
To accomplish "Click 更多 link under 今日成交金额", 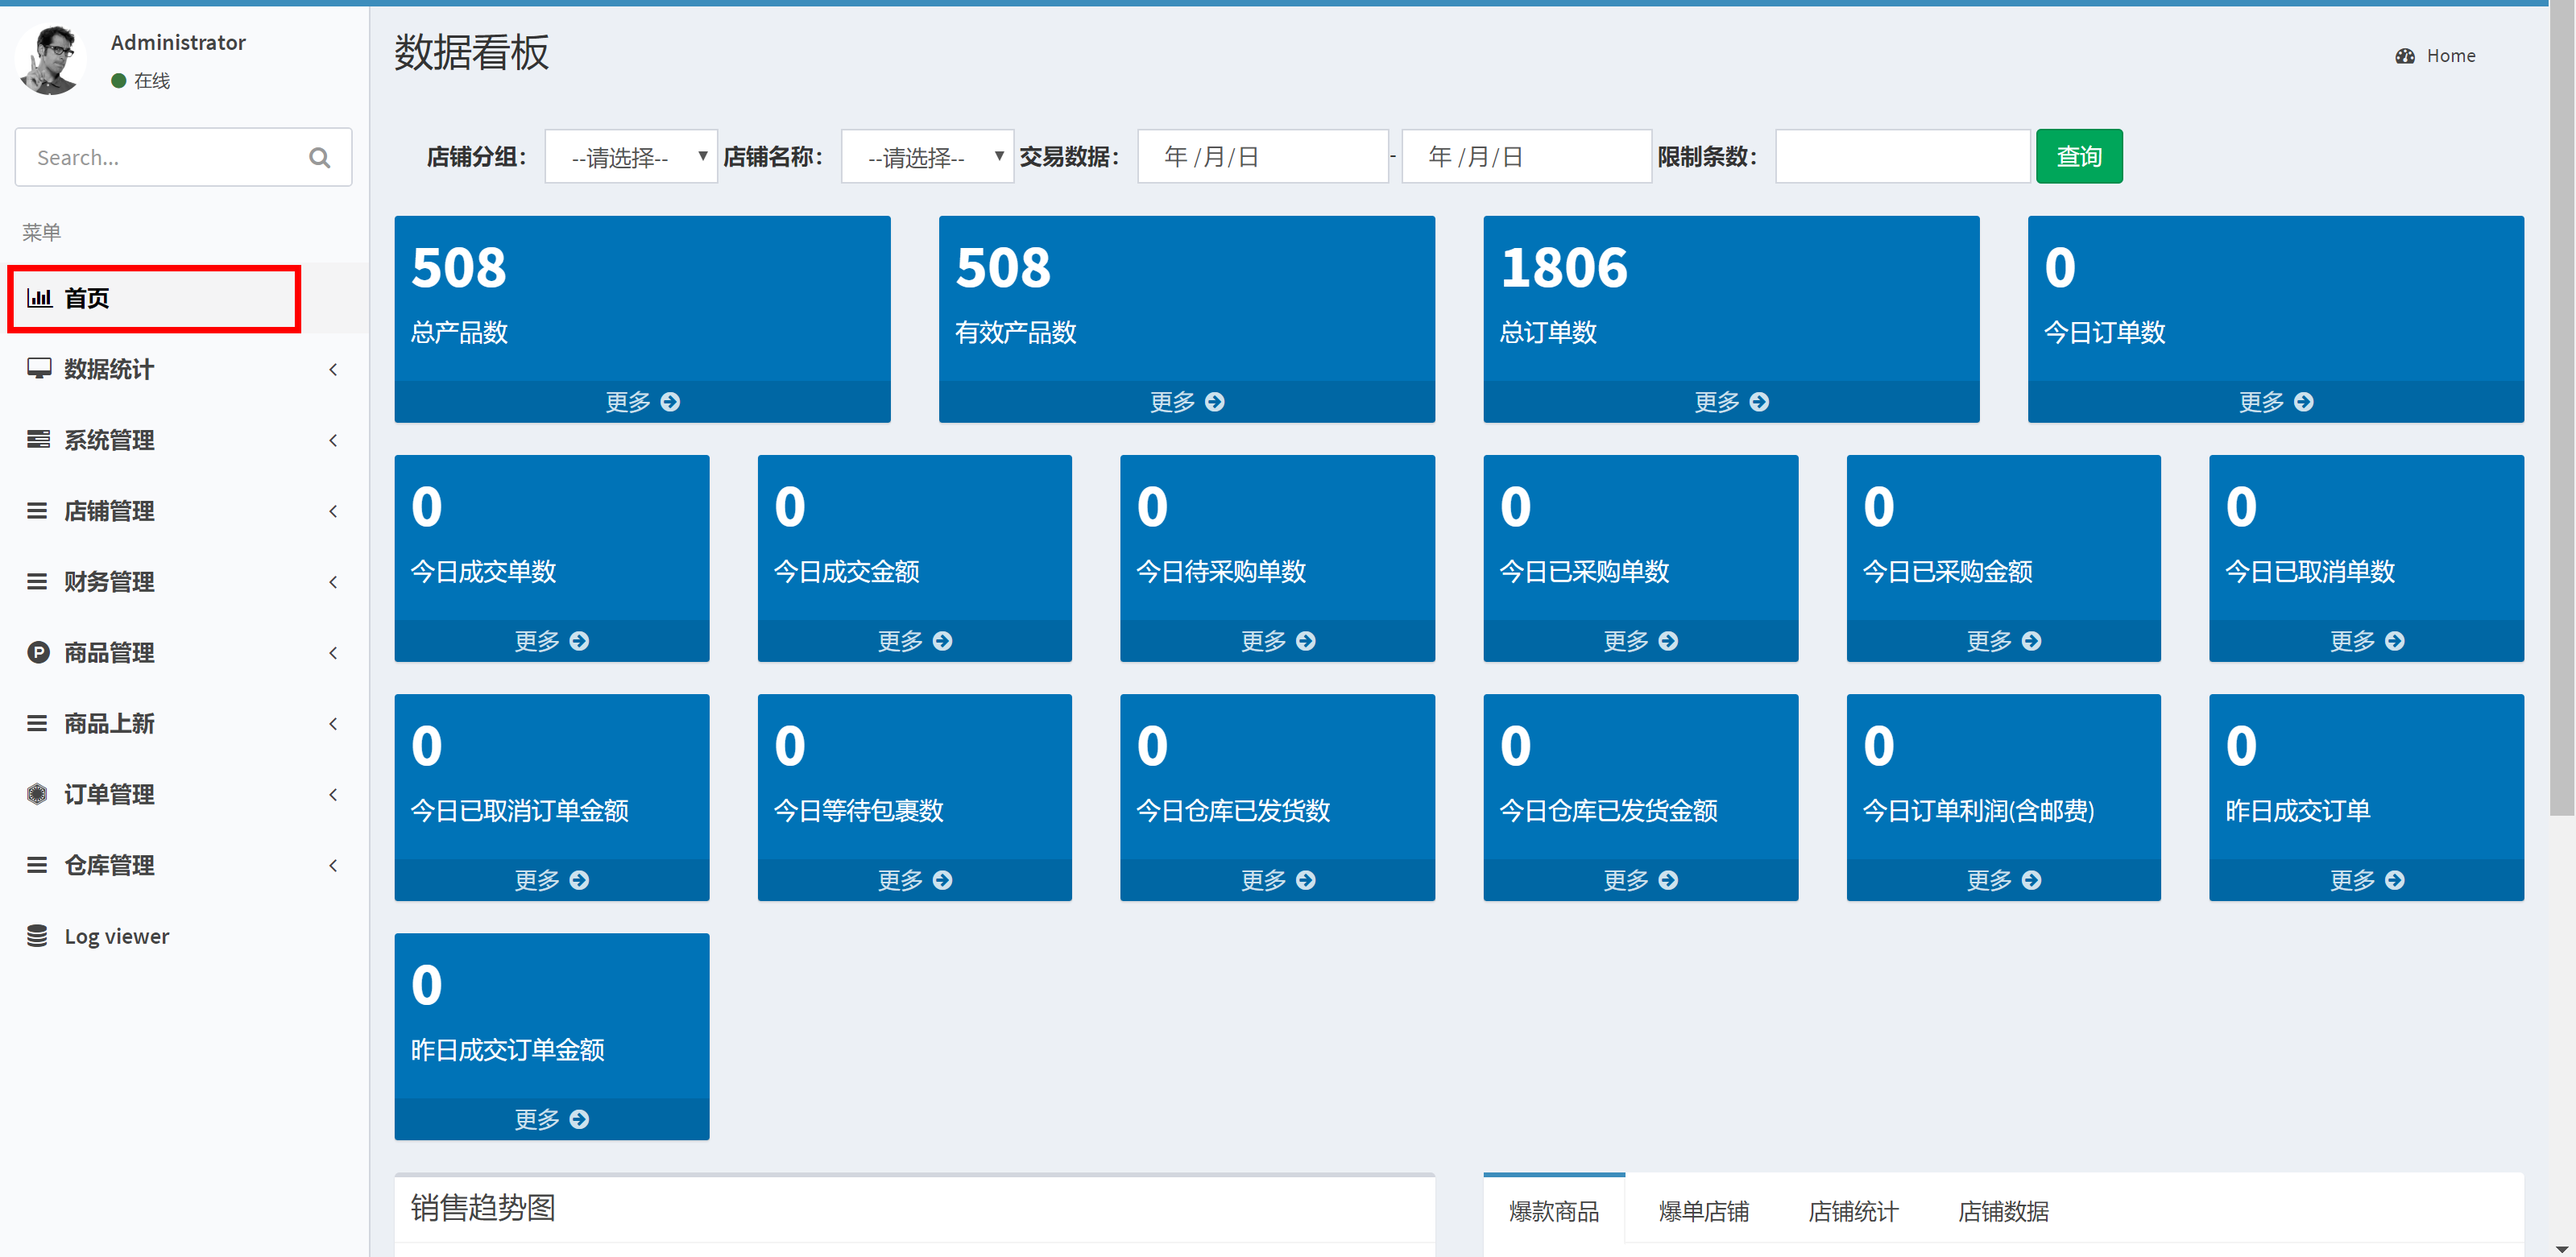I will [x=914, y=641].
